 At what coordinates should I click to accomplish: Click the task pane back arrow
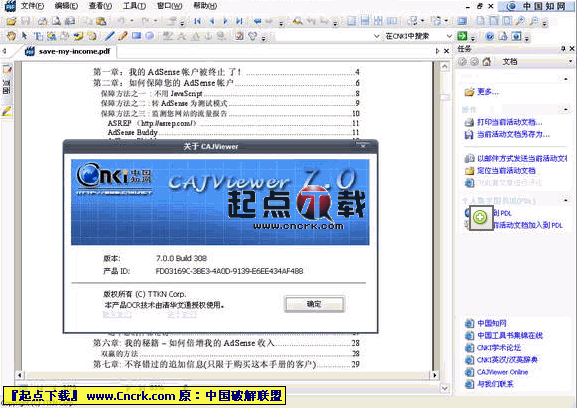click(462, 61)
